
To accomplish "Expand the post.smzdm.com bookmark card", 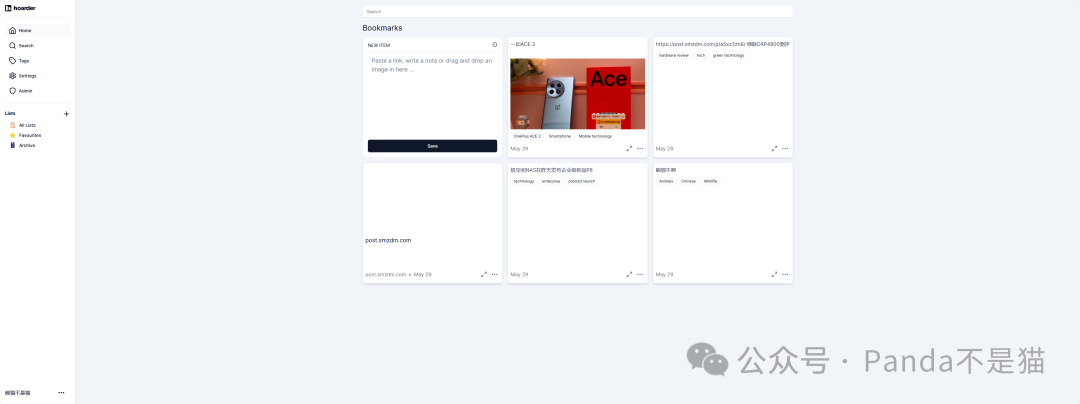I will click(484, 275).
